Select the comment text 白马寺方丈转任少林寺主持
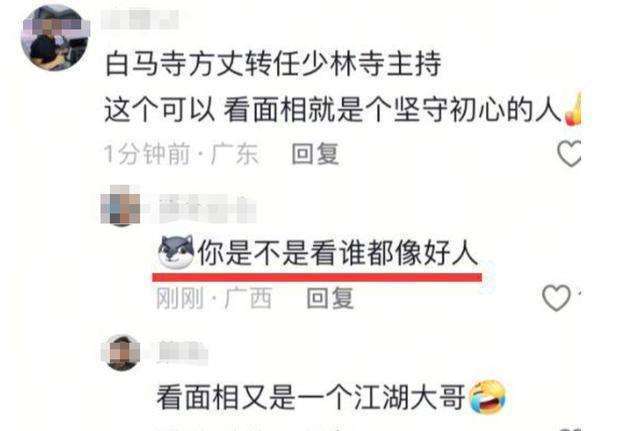 click(273, 64)
